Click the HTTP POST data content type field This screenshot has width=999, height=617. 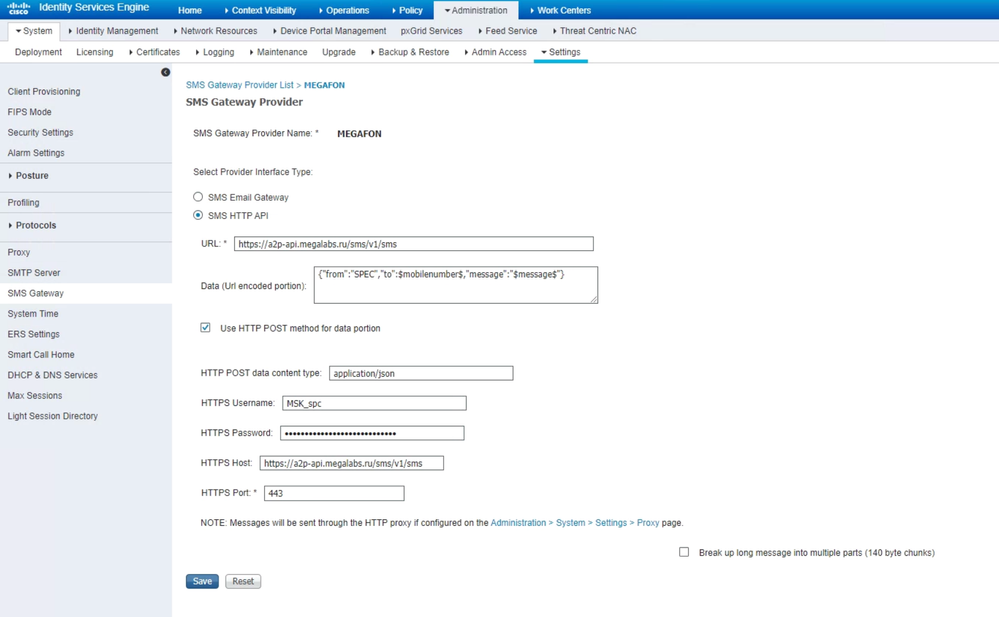(421, 373)
